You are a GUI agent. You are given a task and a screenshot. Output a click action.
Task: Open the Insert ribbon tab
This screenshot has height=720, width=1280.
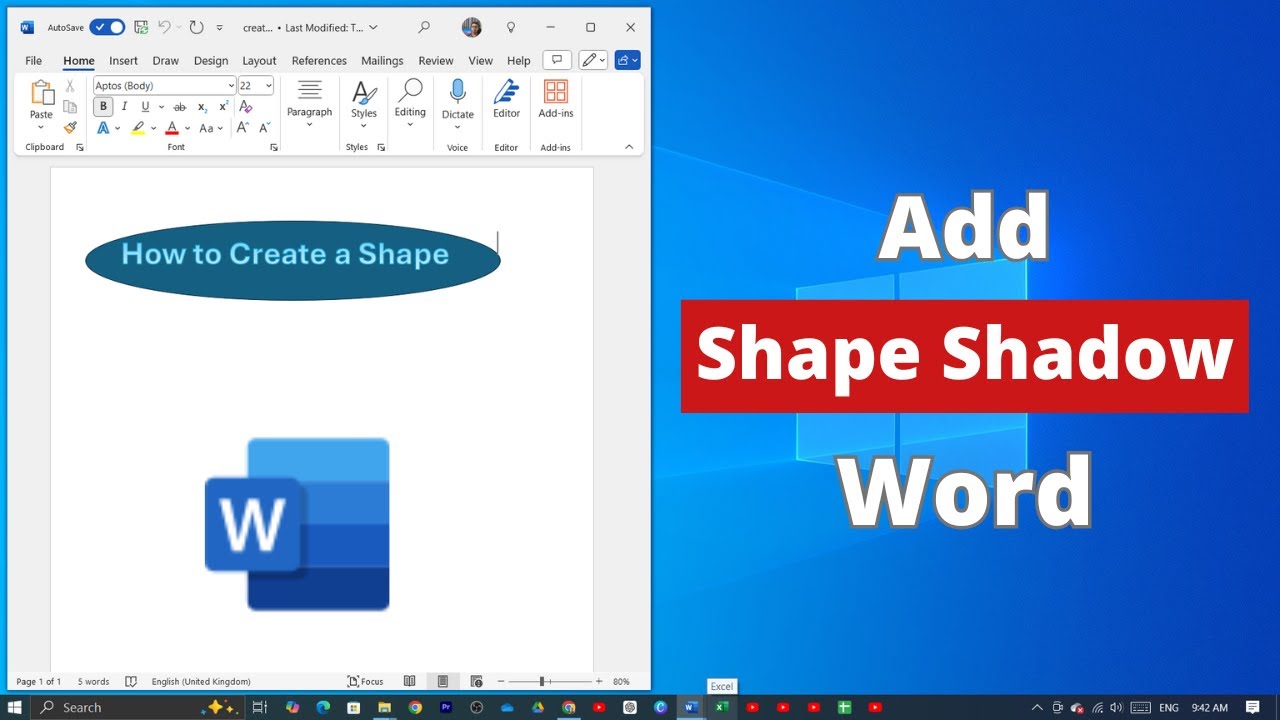[123, 61]
